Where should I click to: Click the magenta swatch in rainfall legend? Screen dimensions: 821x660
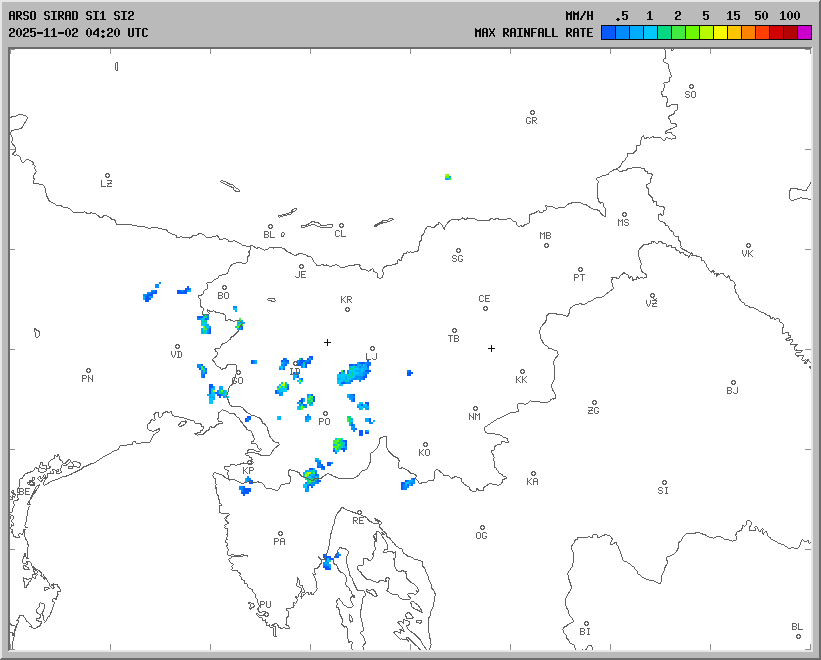click(804, 33)
